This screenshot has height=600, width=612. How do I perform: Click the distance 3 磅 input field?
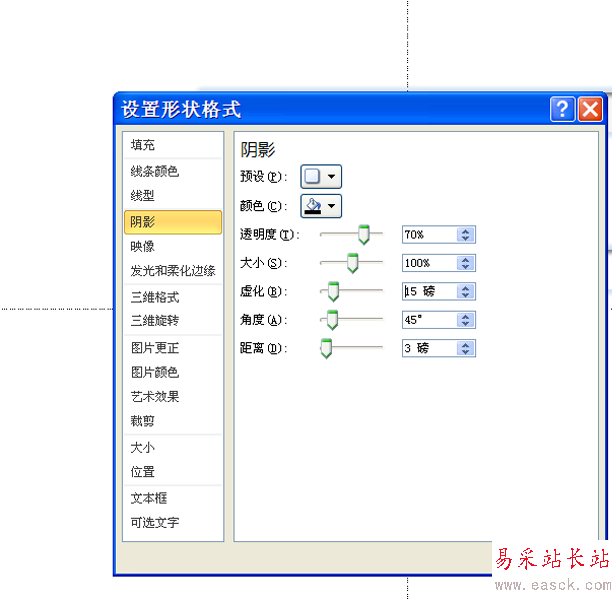pos(429,348)
